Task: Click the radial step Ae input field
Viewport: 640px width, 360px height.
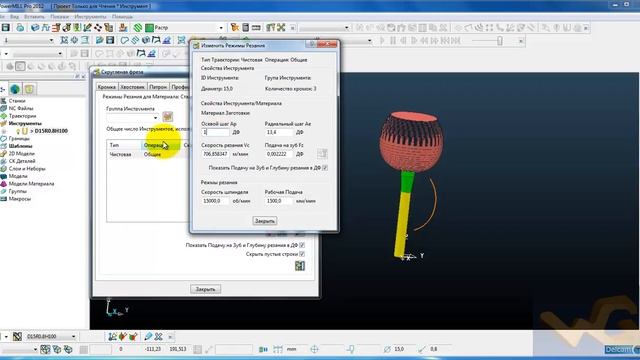Action: 279,132
